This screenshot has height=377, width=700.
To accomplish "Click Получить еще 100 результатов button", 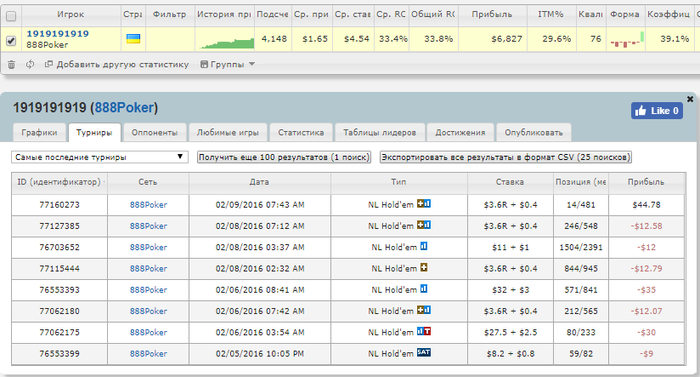I will [x=284, y=157].
